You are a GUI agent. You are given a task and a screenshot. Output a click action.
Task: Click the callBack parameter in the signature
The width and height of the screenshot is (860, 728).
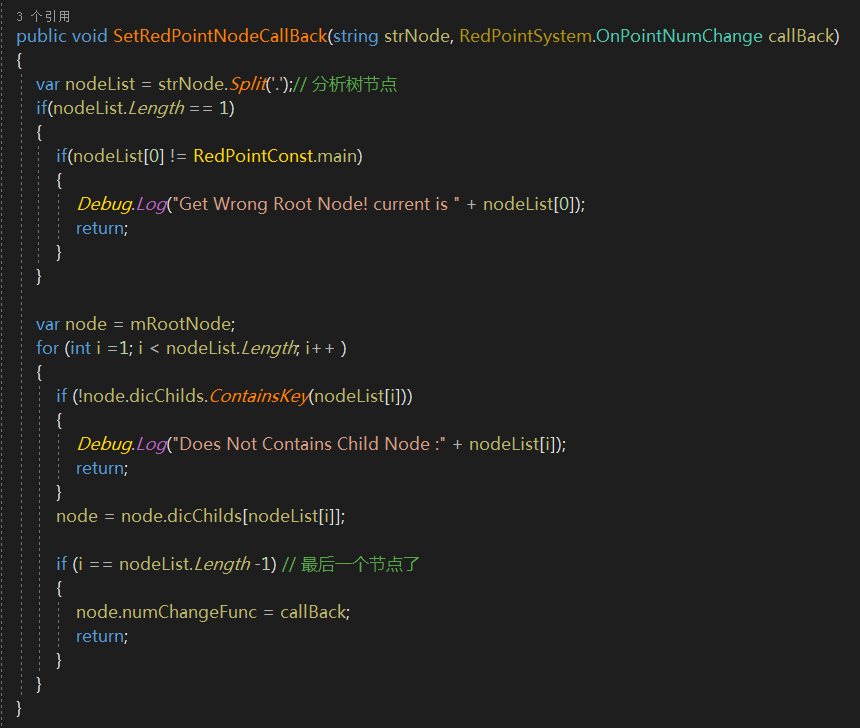coord(801,36)
